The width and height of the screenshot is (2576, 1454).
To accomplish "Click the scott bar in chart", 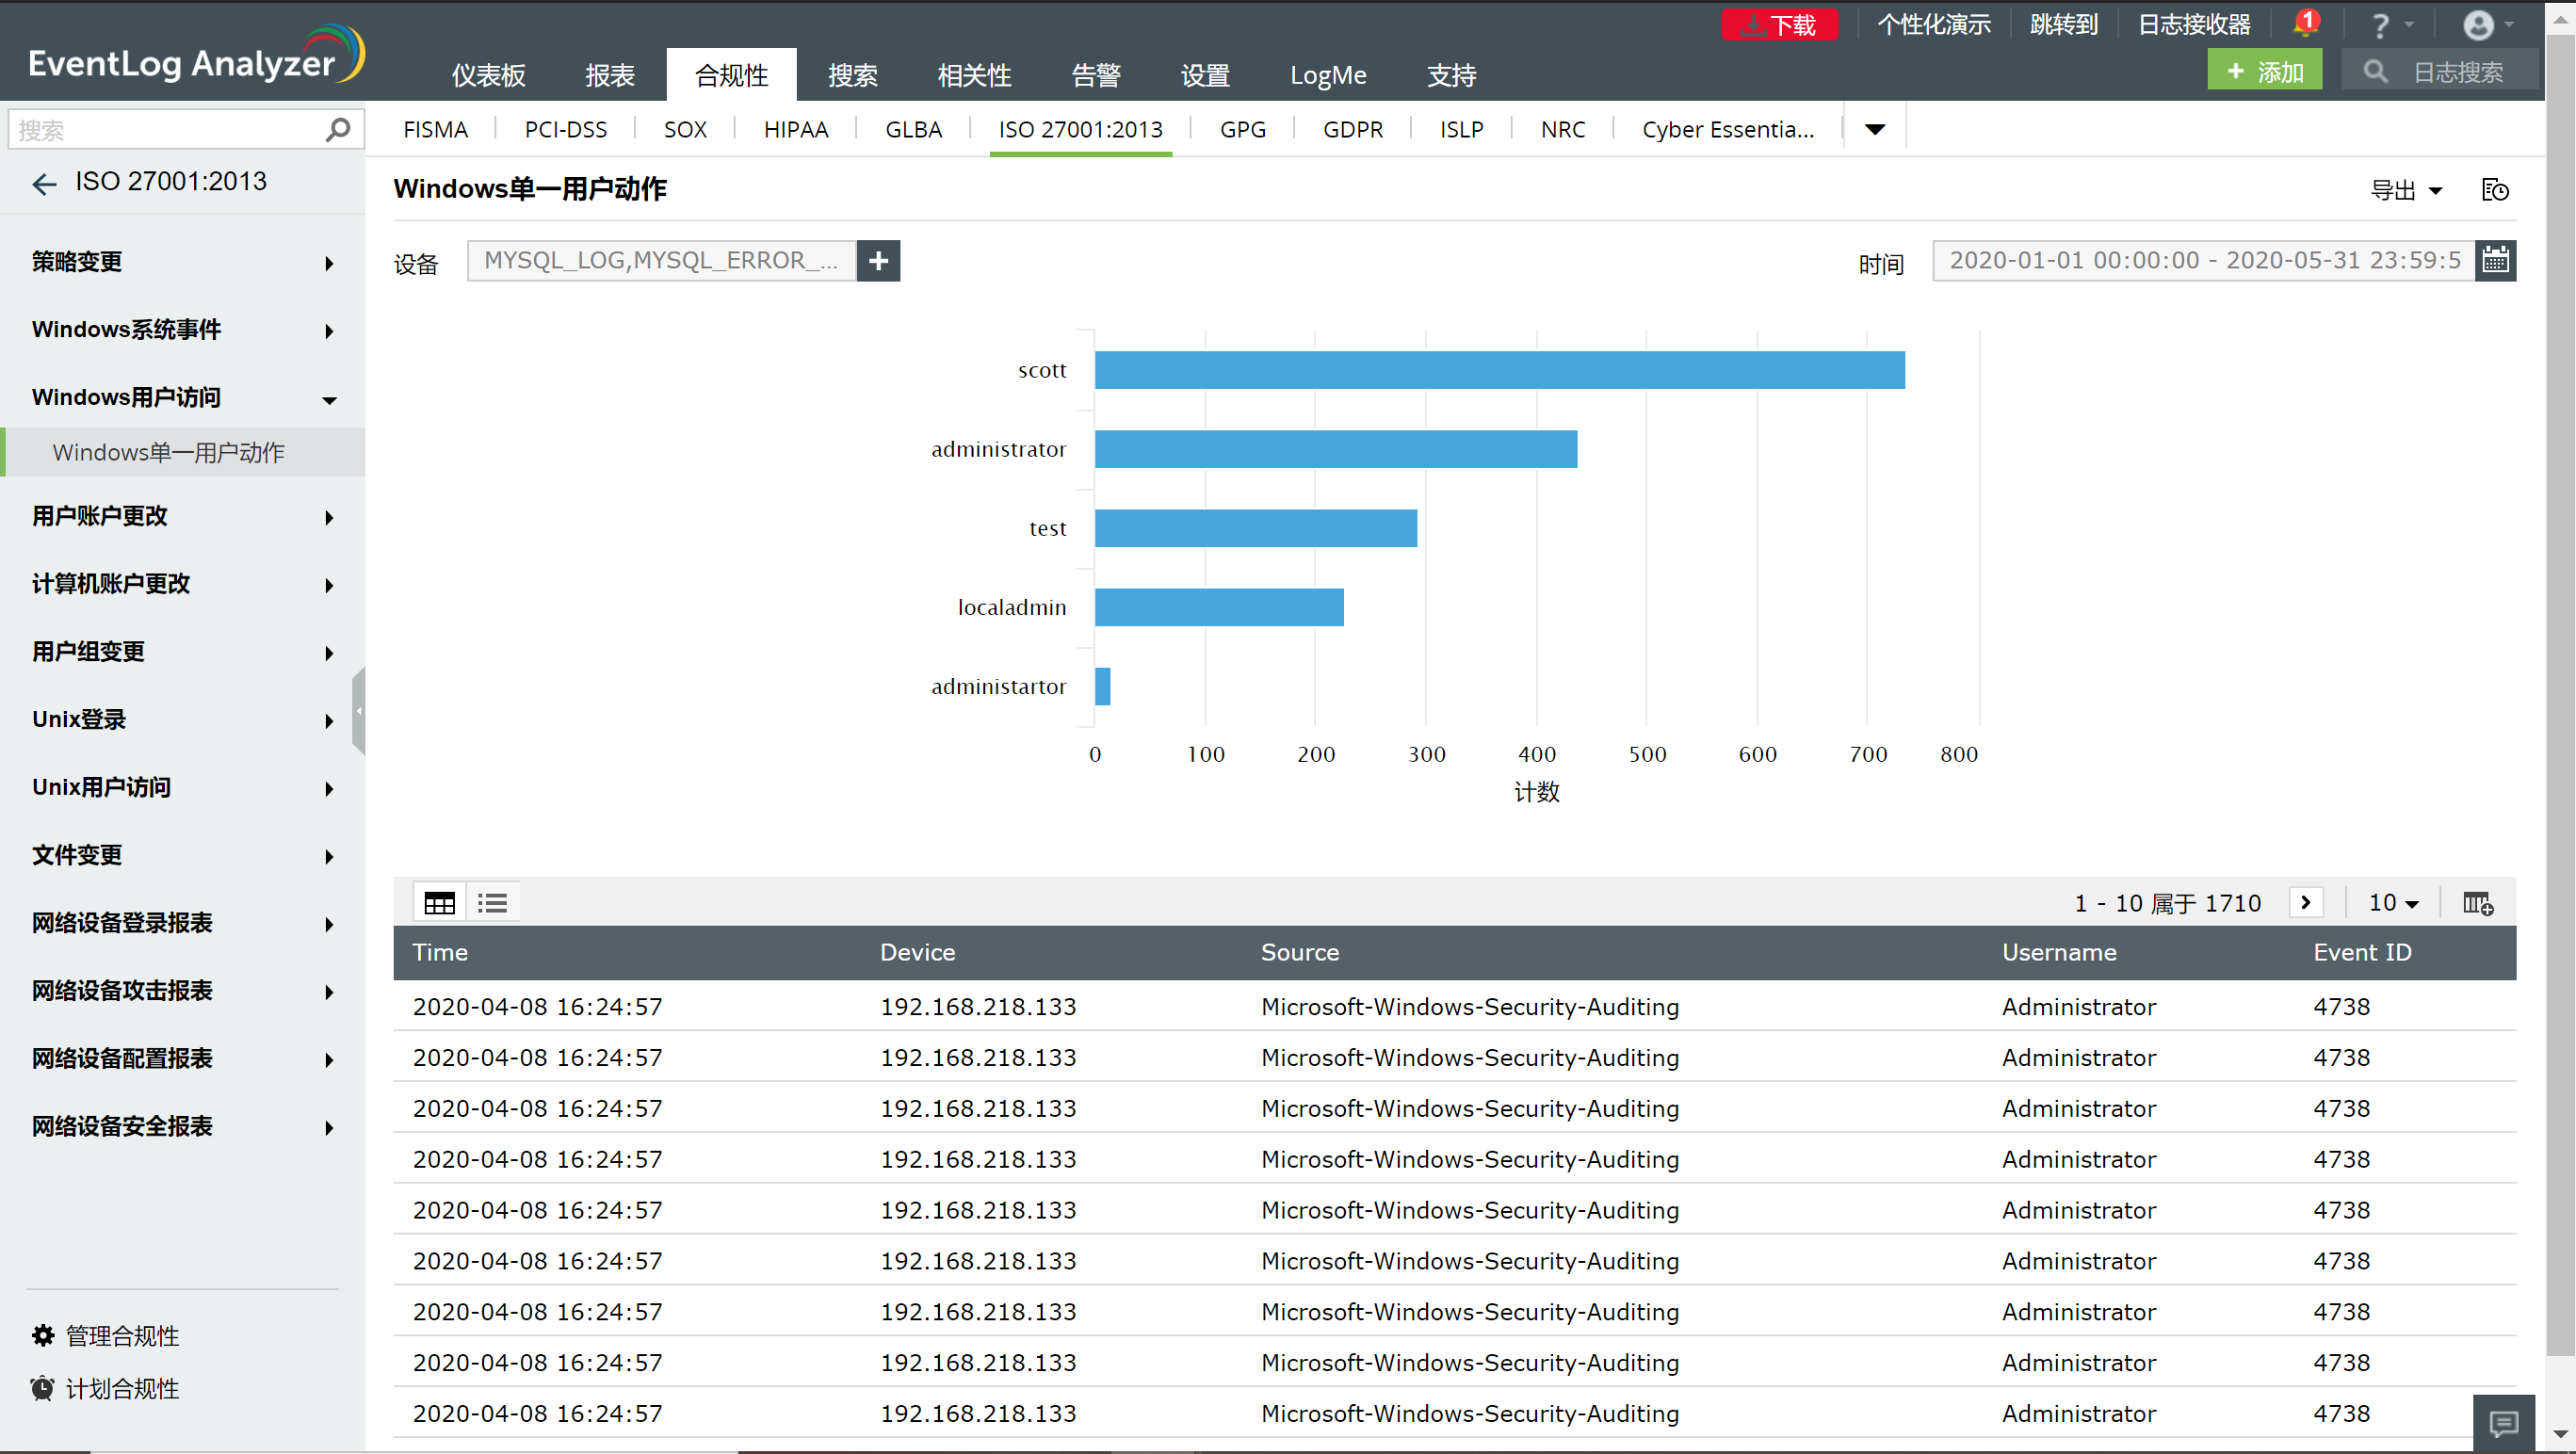I will pos(1499,370).
